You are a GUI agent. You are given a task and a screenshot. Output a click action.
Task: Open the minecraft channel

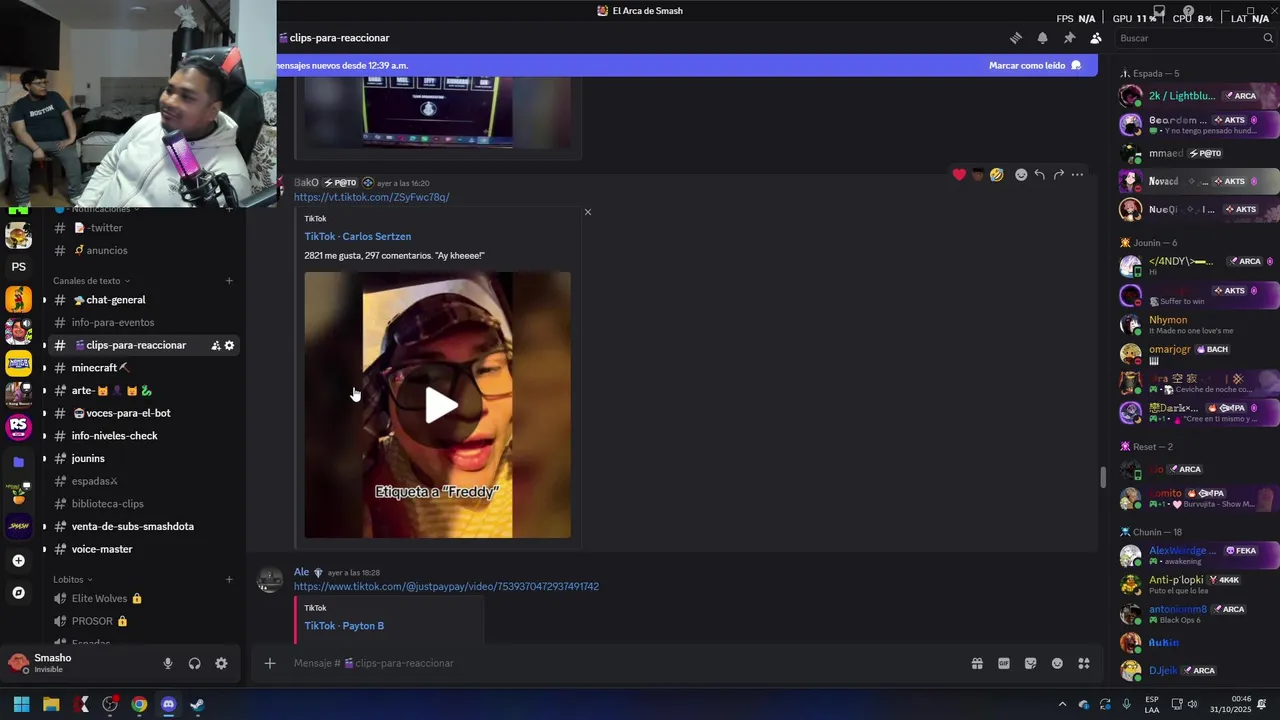[144, 368]
